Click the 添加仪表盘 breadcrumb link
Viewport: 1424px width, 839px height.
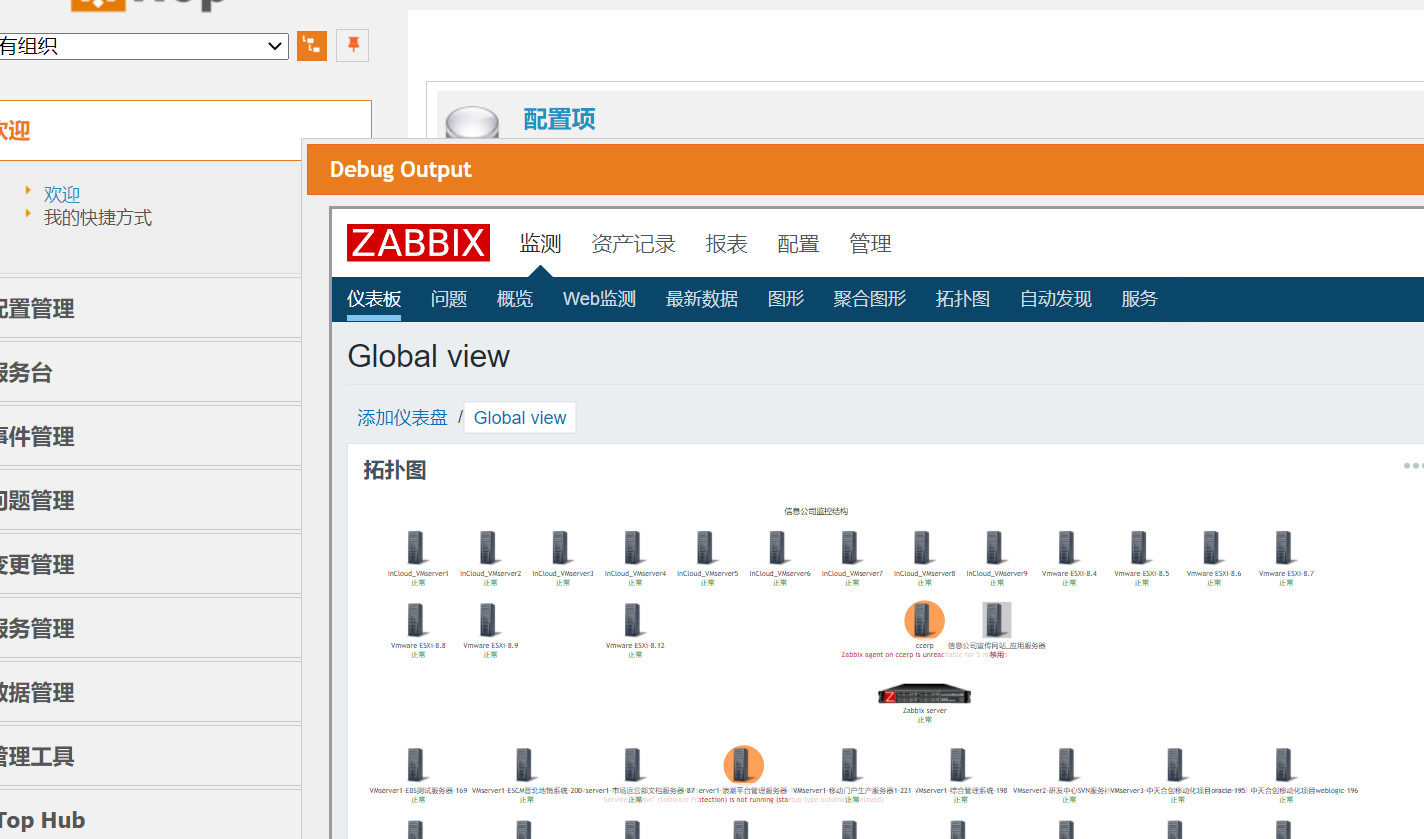[x=402, y=417]
